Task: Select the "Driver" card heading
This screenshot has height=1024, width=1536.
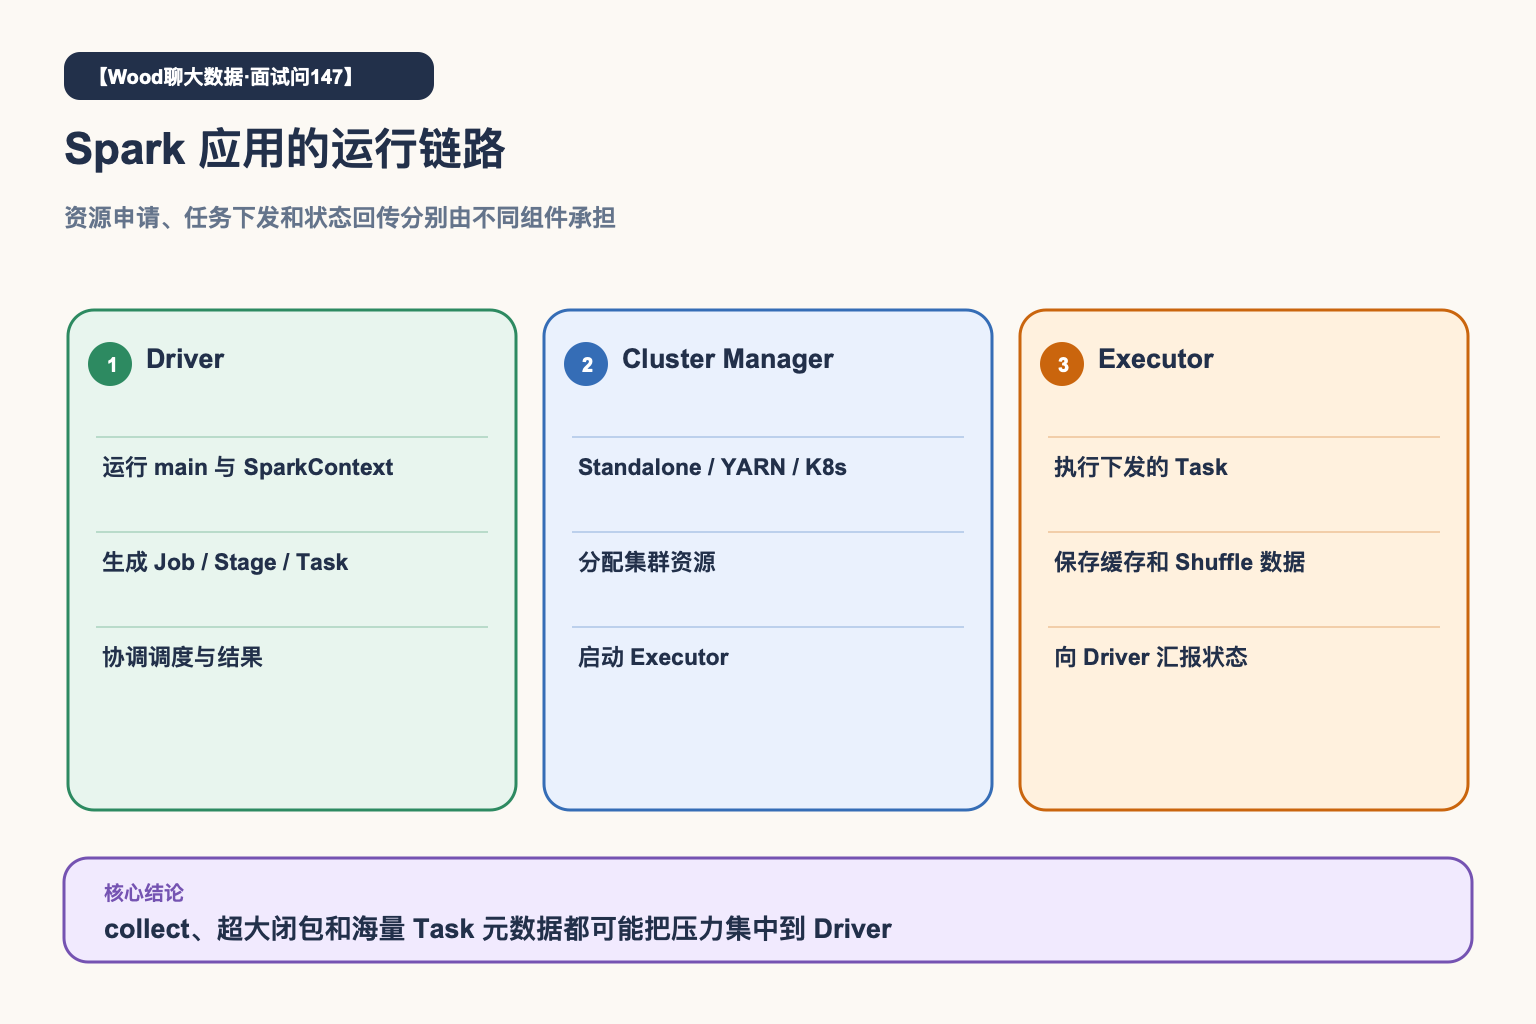Action: 185,359
